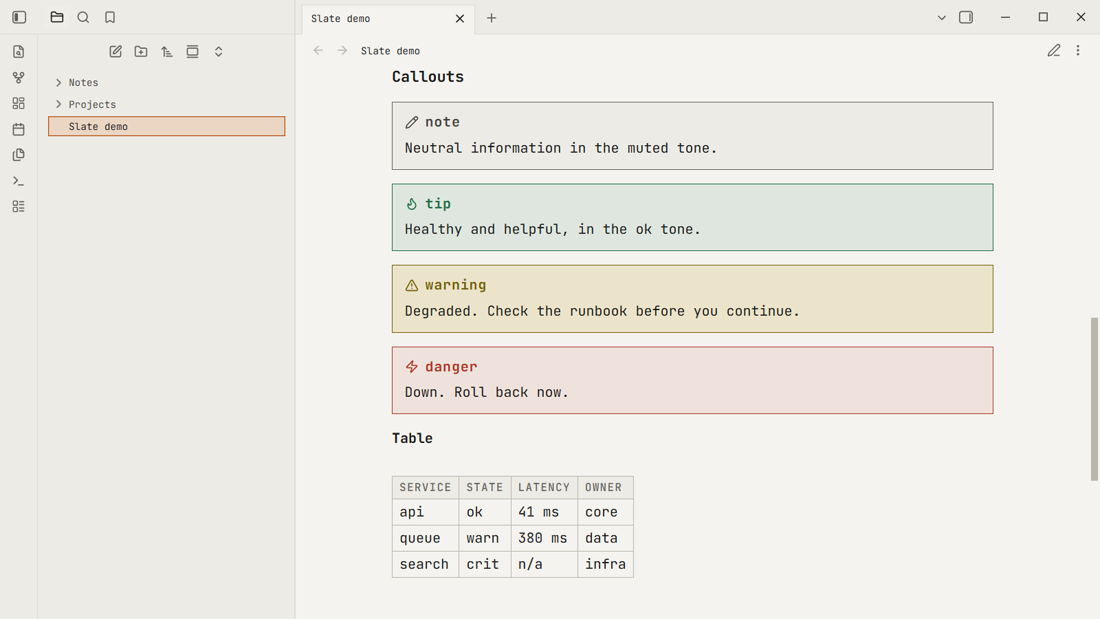
Task: Open graph view from the ribbon
Action: [19, 78]
